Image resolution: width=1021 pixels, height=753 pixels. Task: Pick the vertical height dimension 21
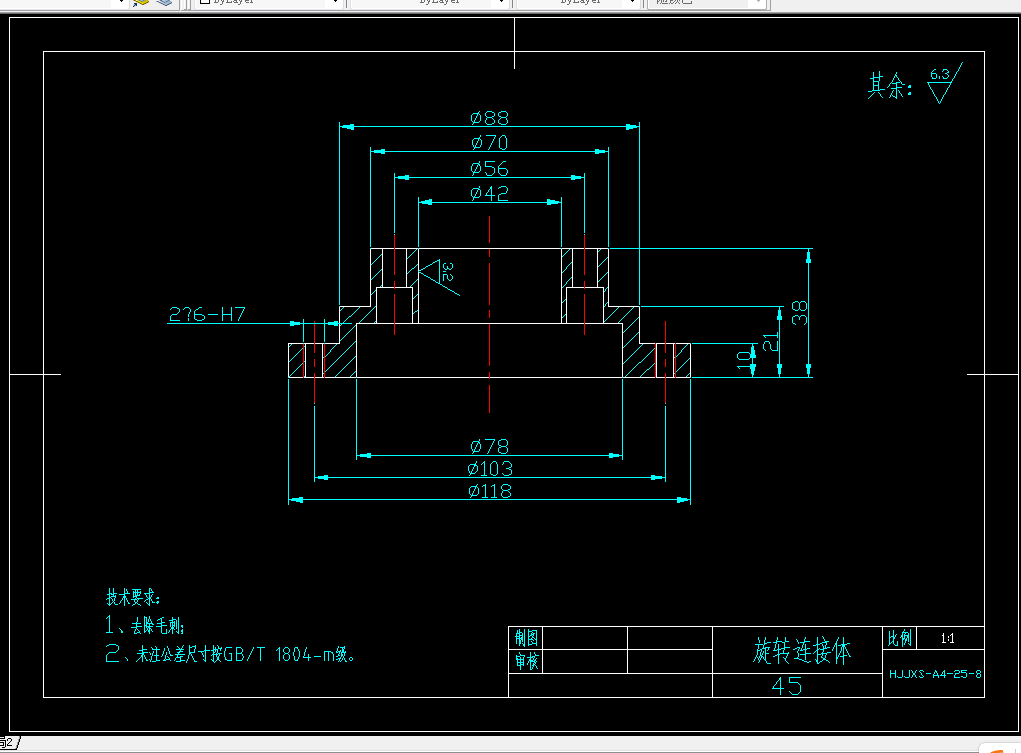point(771,342)
